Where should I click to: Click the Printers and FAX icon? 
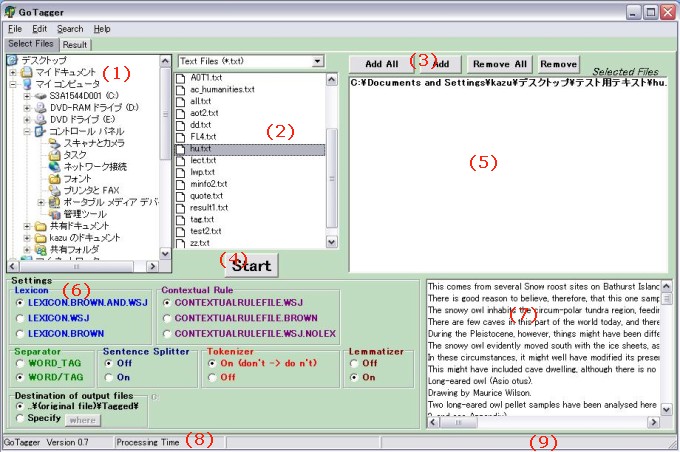(x=55, y=190)
